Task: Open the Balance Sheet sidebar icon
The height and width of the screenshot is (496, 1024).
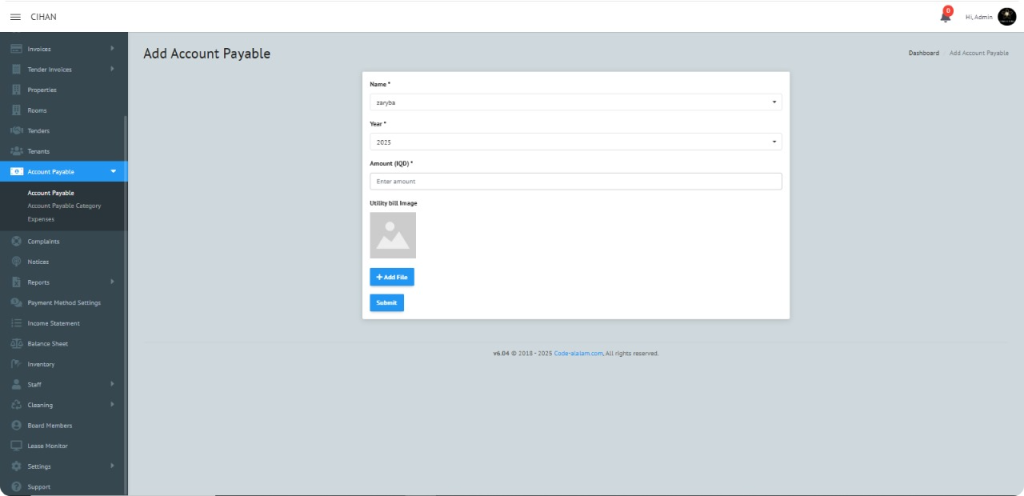Action: (16, 344)
